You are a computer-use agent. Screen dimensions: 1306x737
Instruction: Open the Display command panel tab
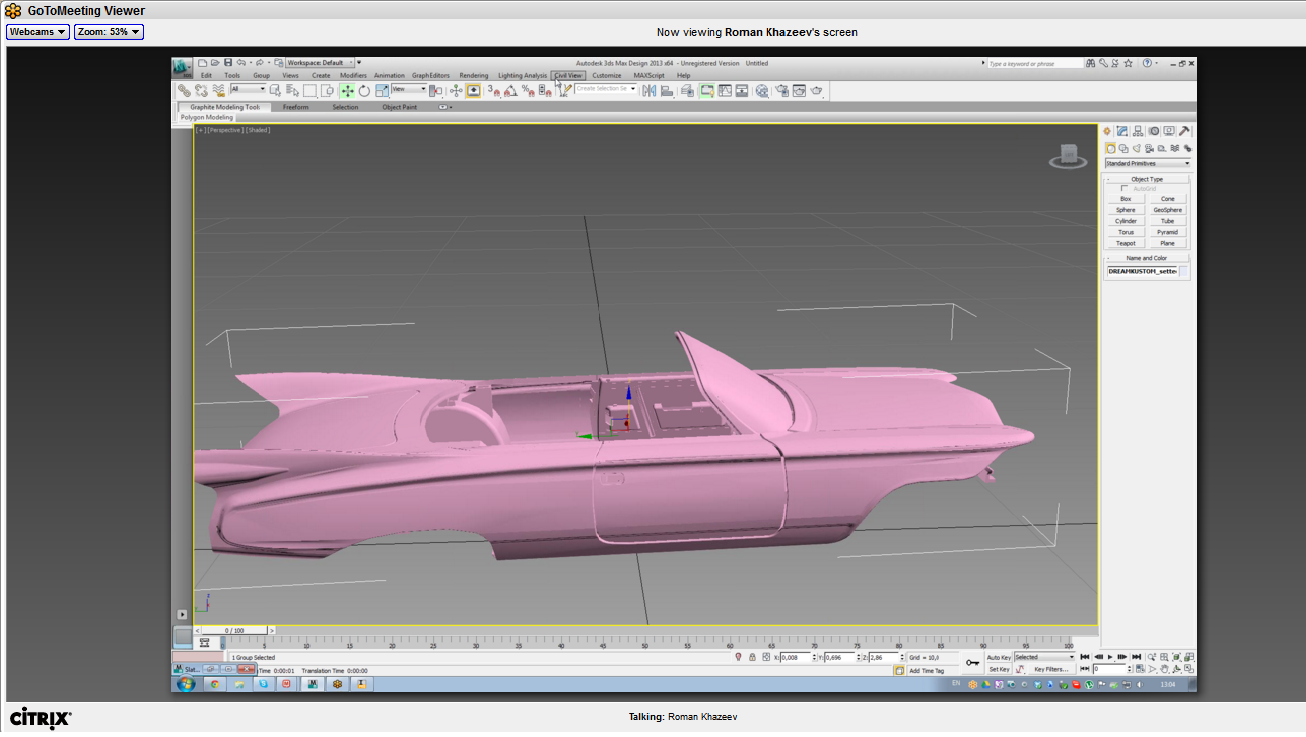(1169, 130)
